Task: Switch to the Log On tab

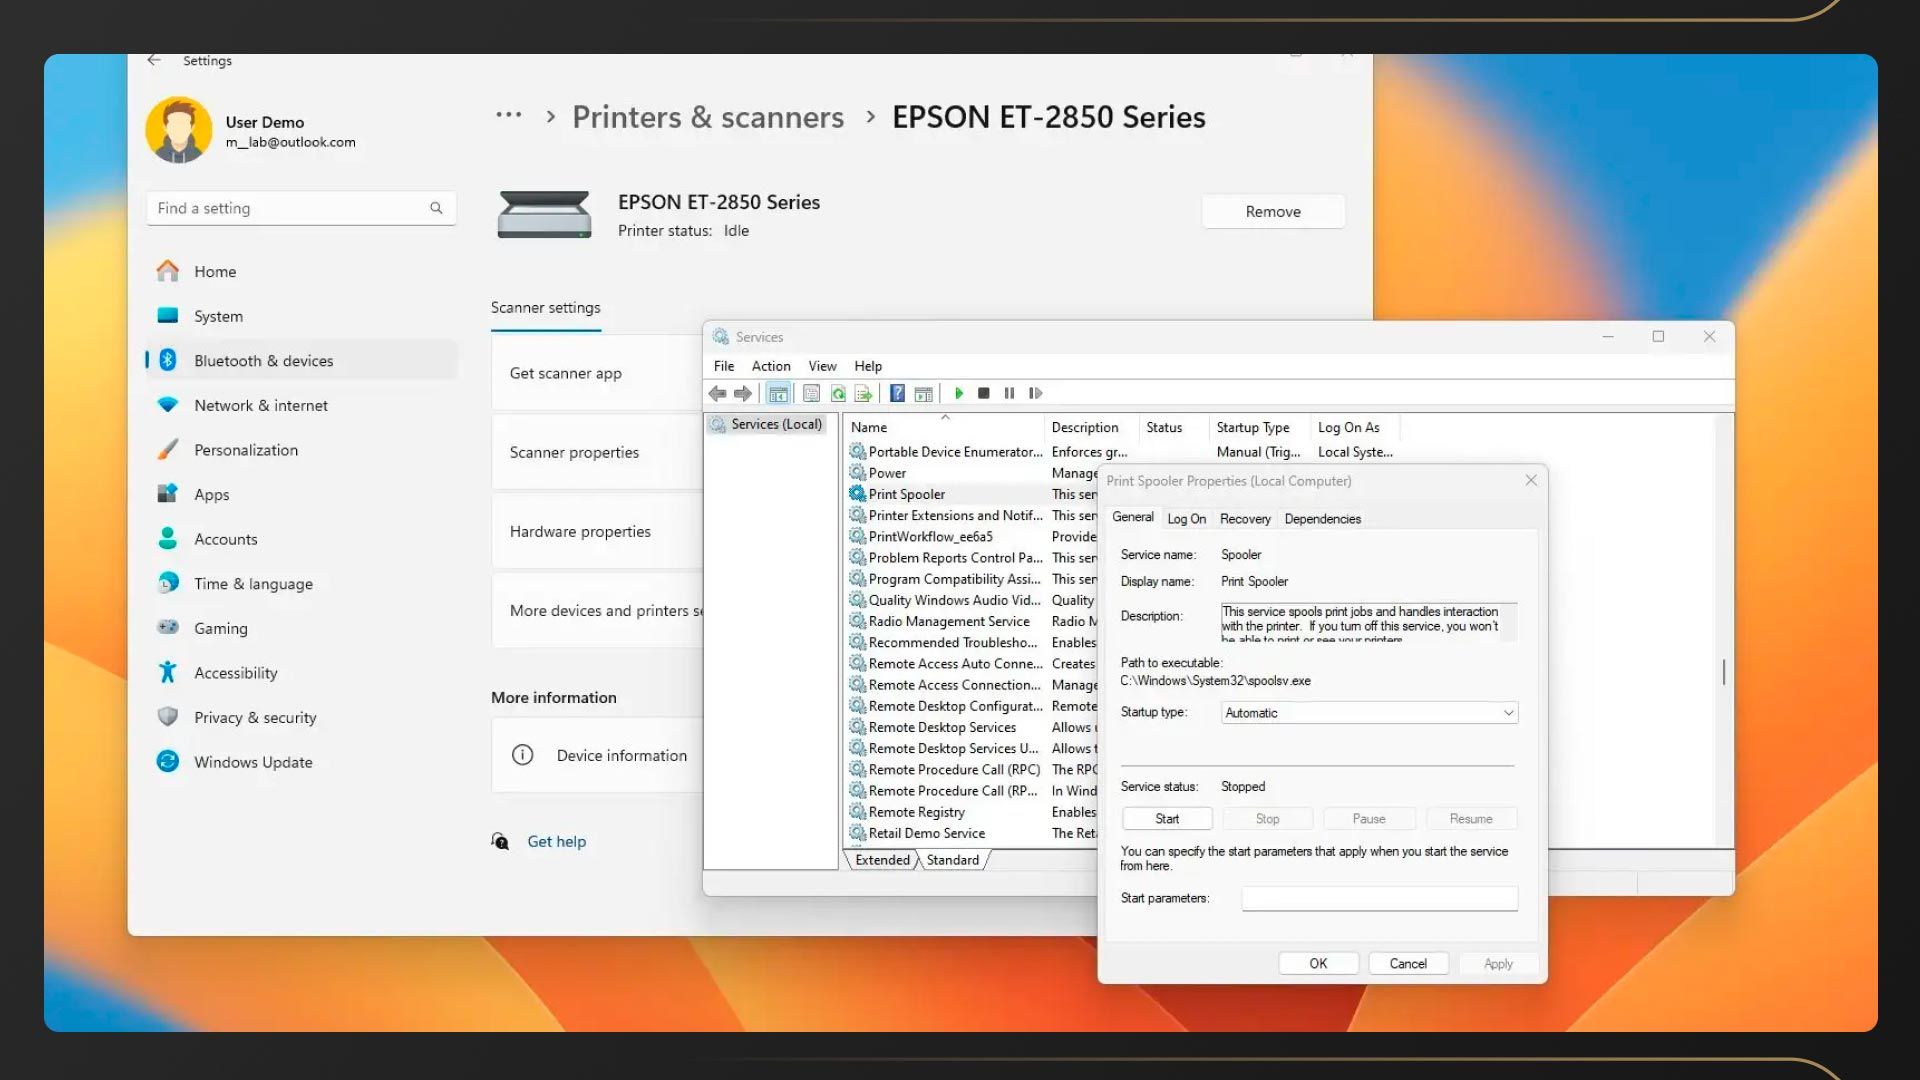Action: (x=1186, y=519)
